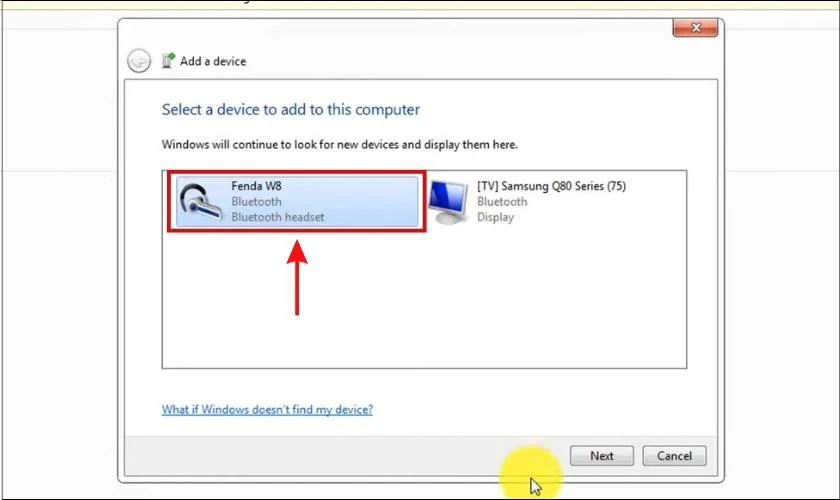
Task: Select '[TV] Samsung Q80 Series (75)' device
Action: [x=551, y=186]
